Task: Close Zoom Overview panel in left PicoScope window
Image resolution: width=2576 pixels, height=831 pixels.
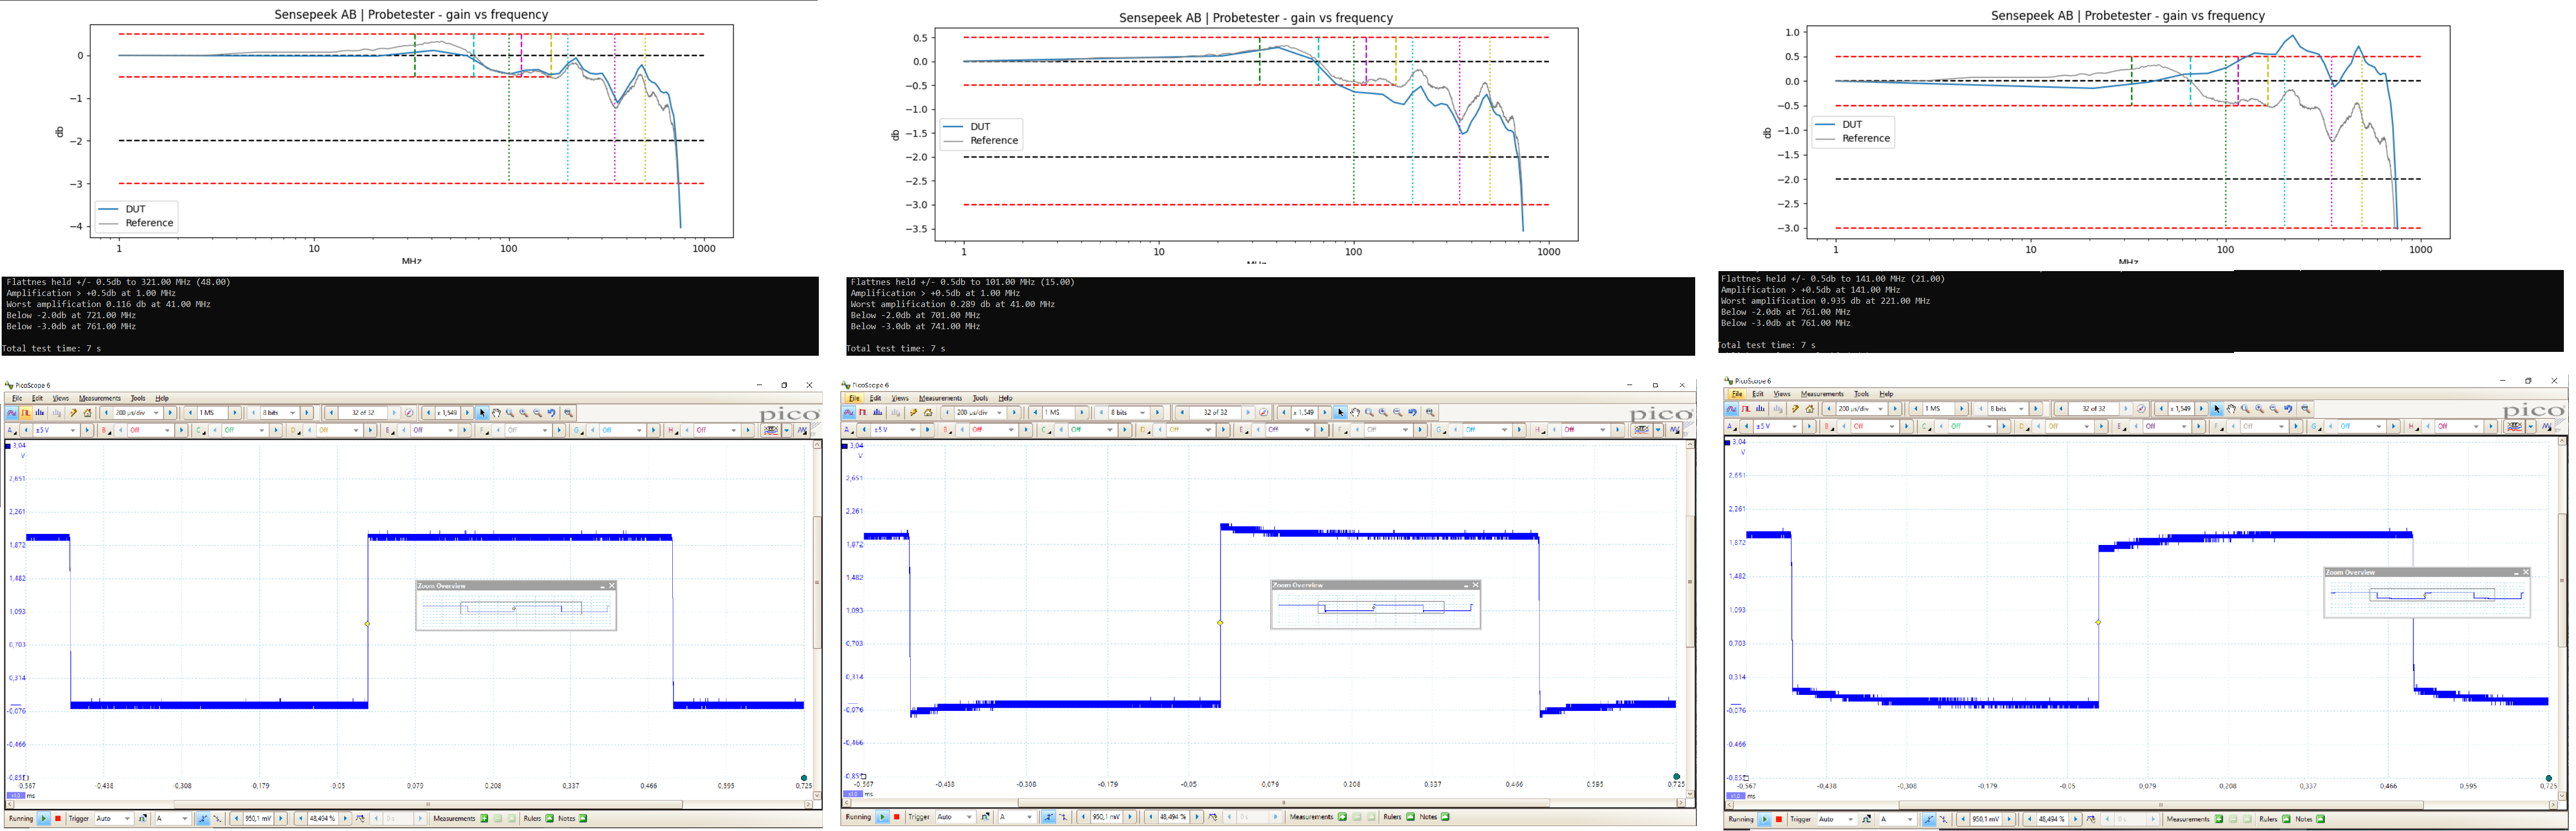Action: point(612,586)
